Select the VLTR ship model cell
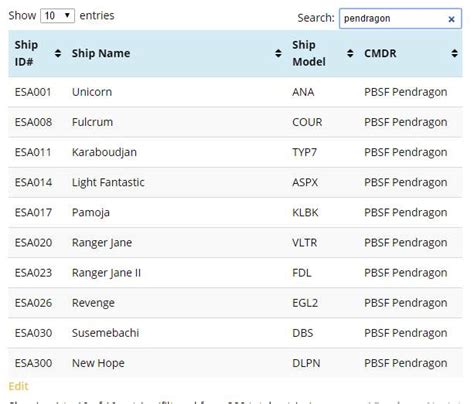This screenshot has height=404, width=474. pos(304,243)
